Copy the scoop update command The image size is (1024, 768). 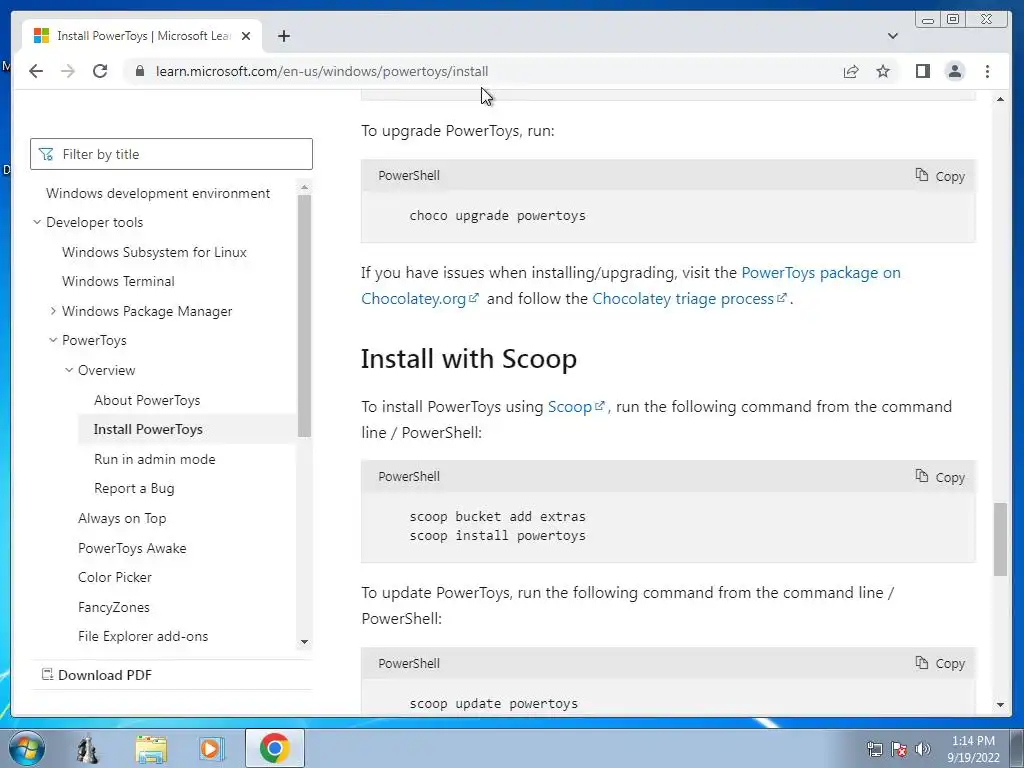tap(940, 664)
